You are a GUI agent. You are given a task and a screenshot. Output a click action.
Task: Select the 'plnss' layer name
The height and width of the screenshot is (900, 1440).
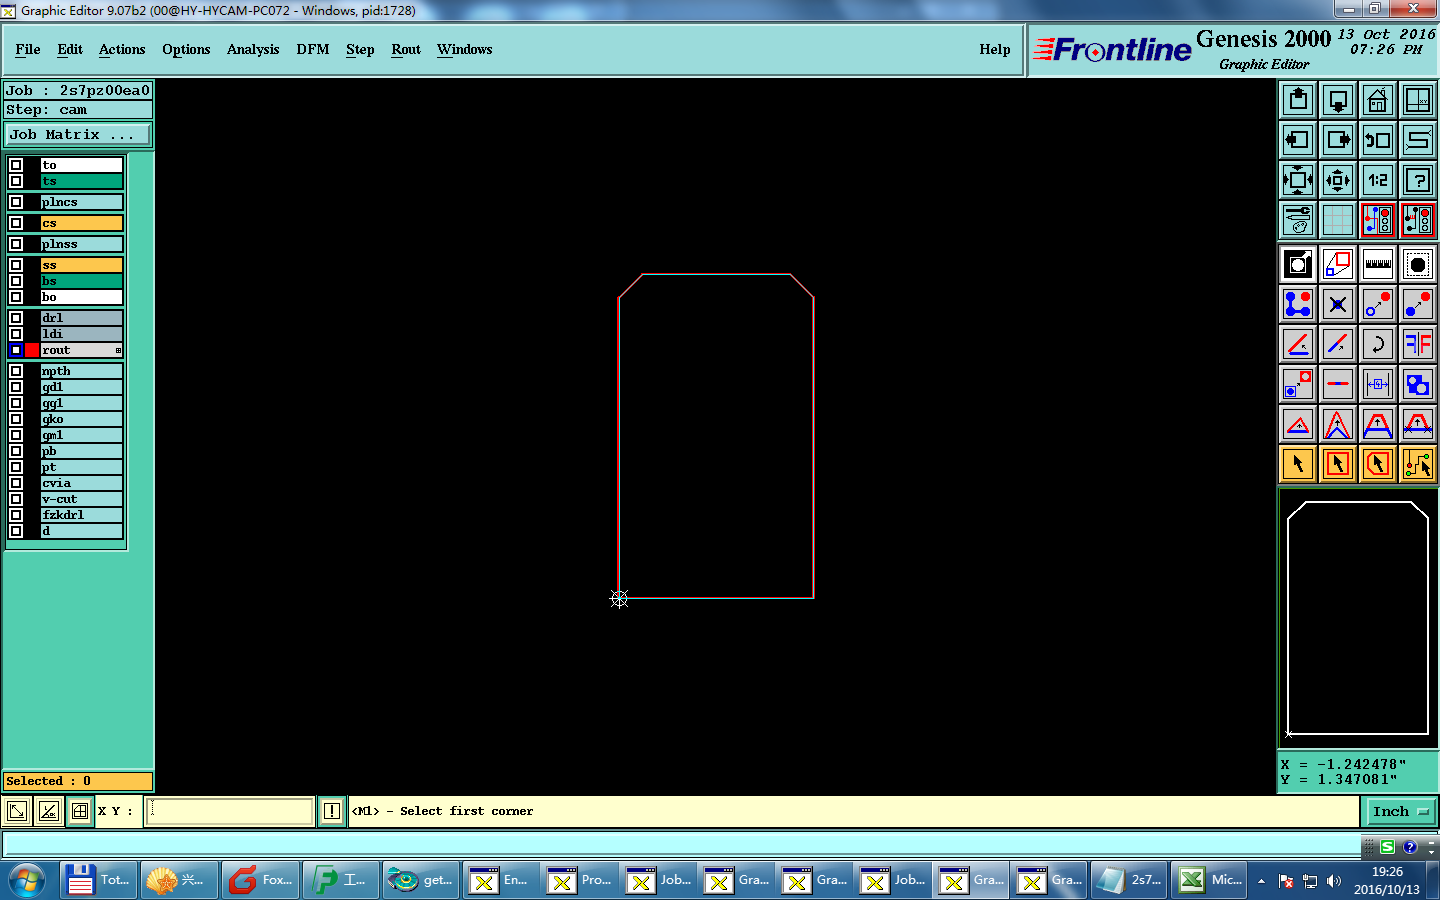tap(81, 244)
